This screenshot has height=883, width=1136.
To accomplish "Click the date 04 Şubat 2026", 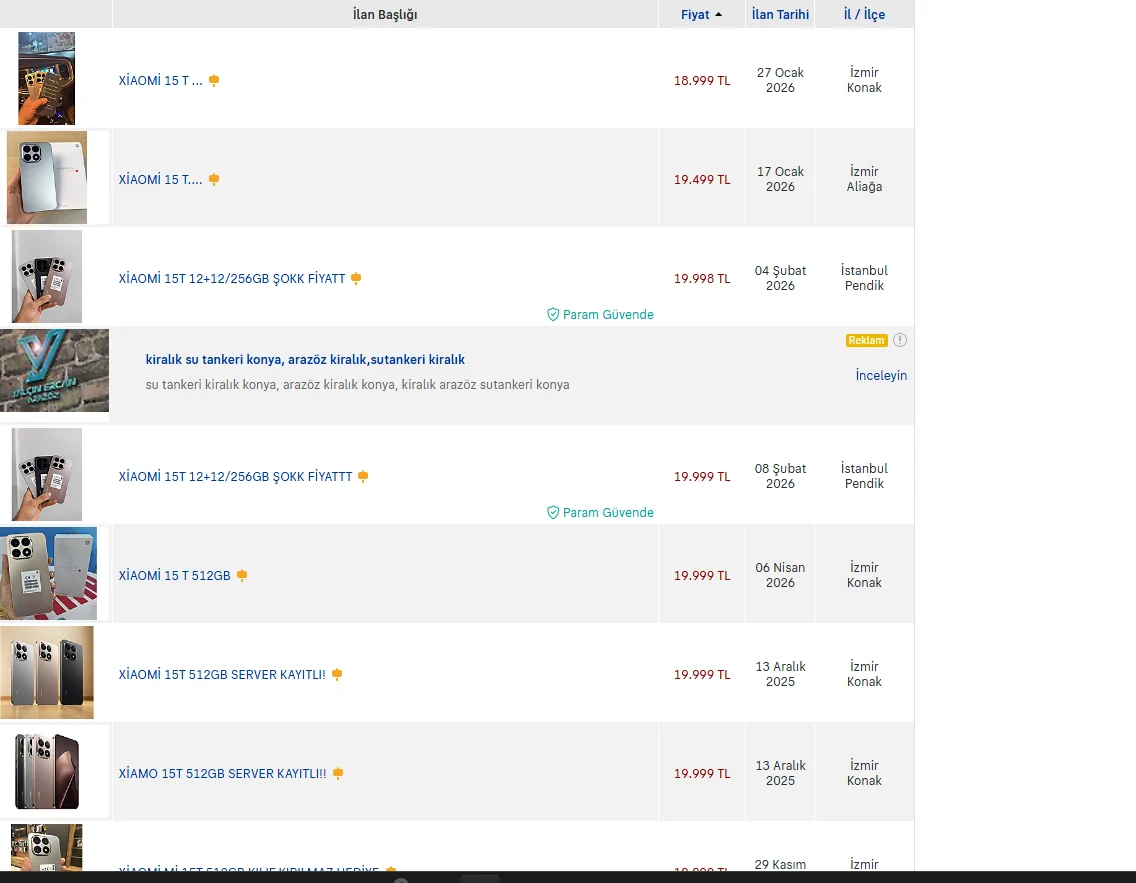I will 780,278.
